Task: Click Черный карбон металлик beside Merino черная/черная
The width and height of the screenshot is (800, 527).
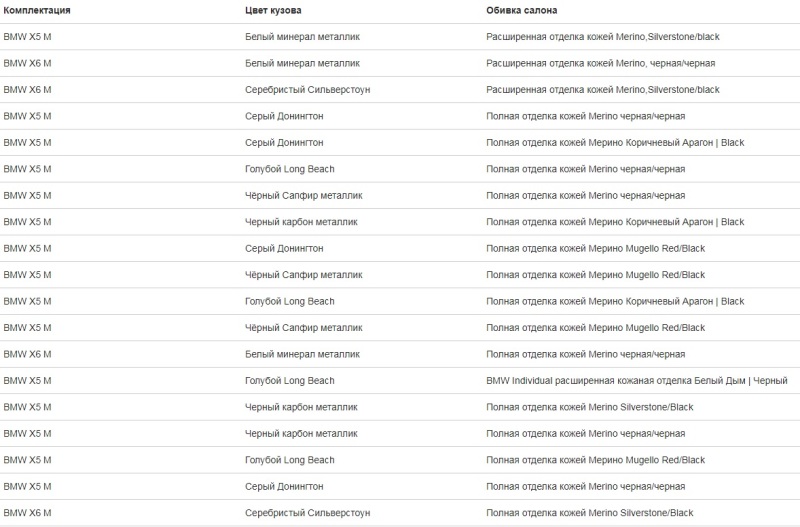Action: (301, 434)
